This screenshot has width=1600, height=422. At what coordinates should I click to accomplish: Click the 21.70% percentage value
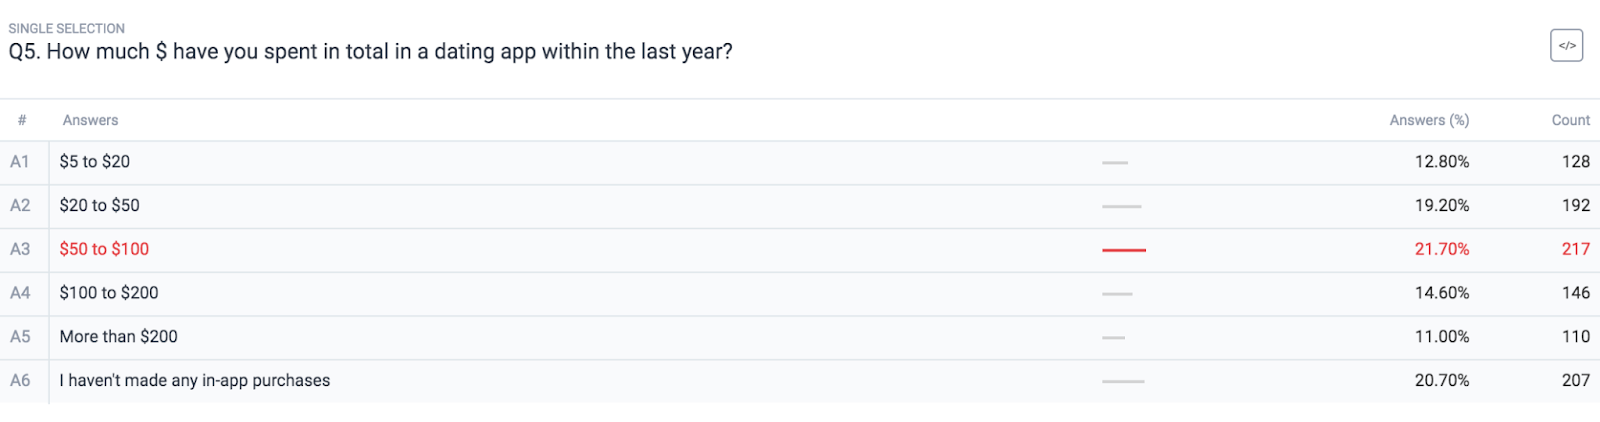point(1442,249)
